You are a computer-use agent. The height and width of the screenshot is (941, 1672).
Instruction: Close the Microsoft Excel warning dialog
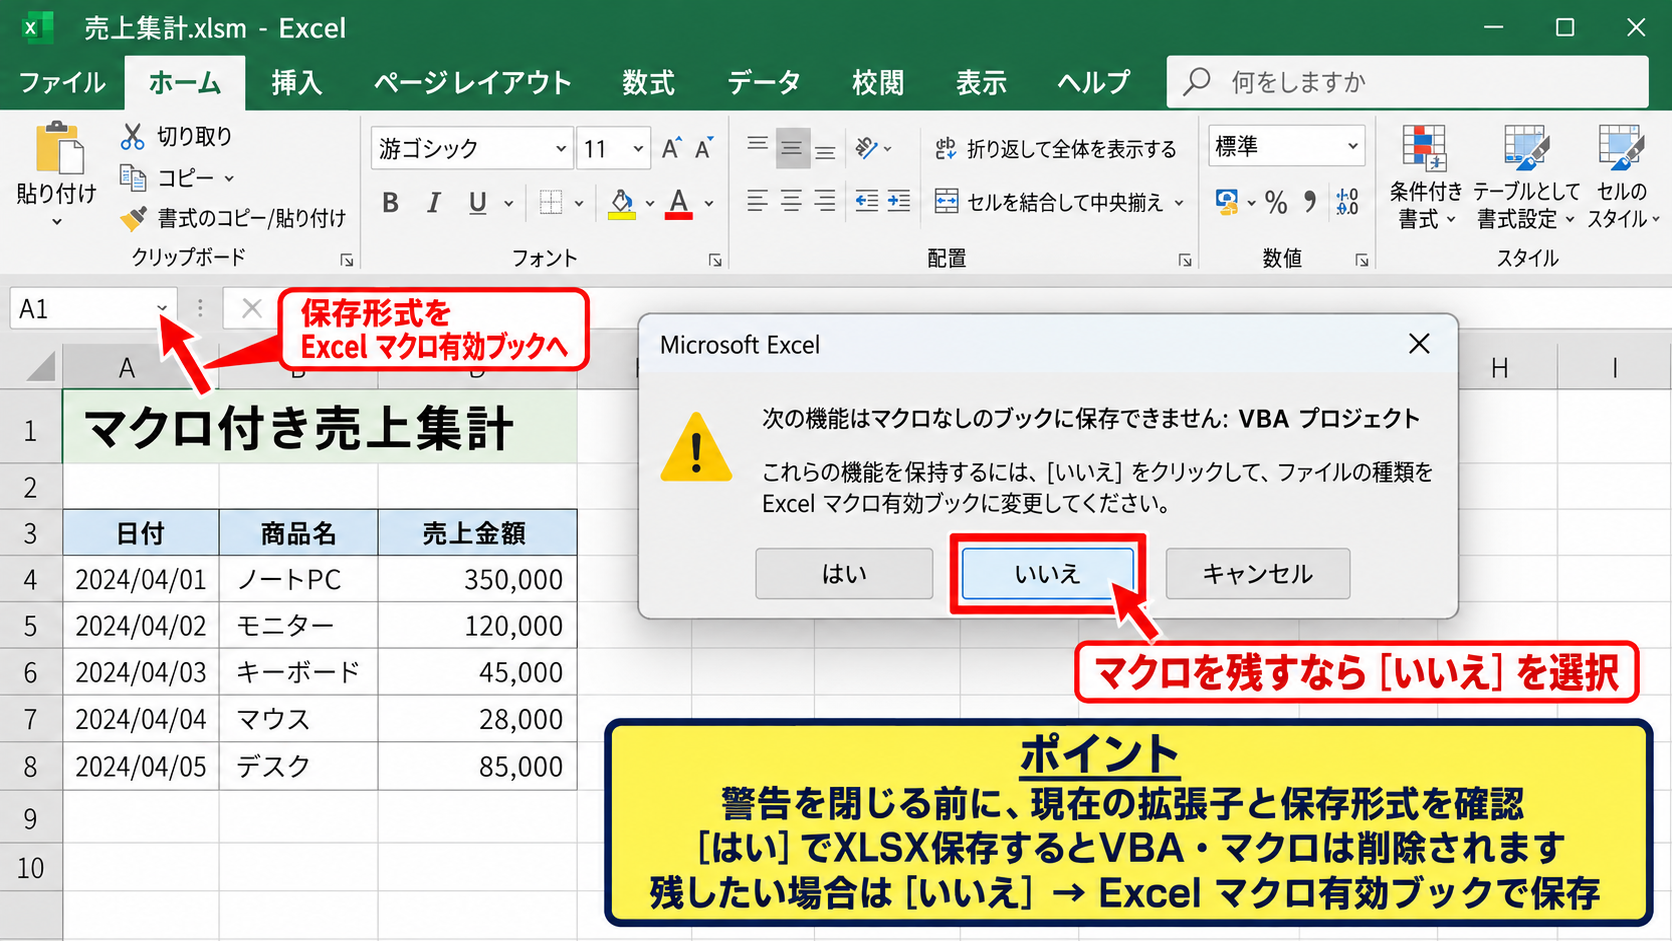(1419, 344)
